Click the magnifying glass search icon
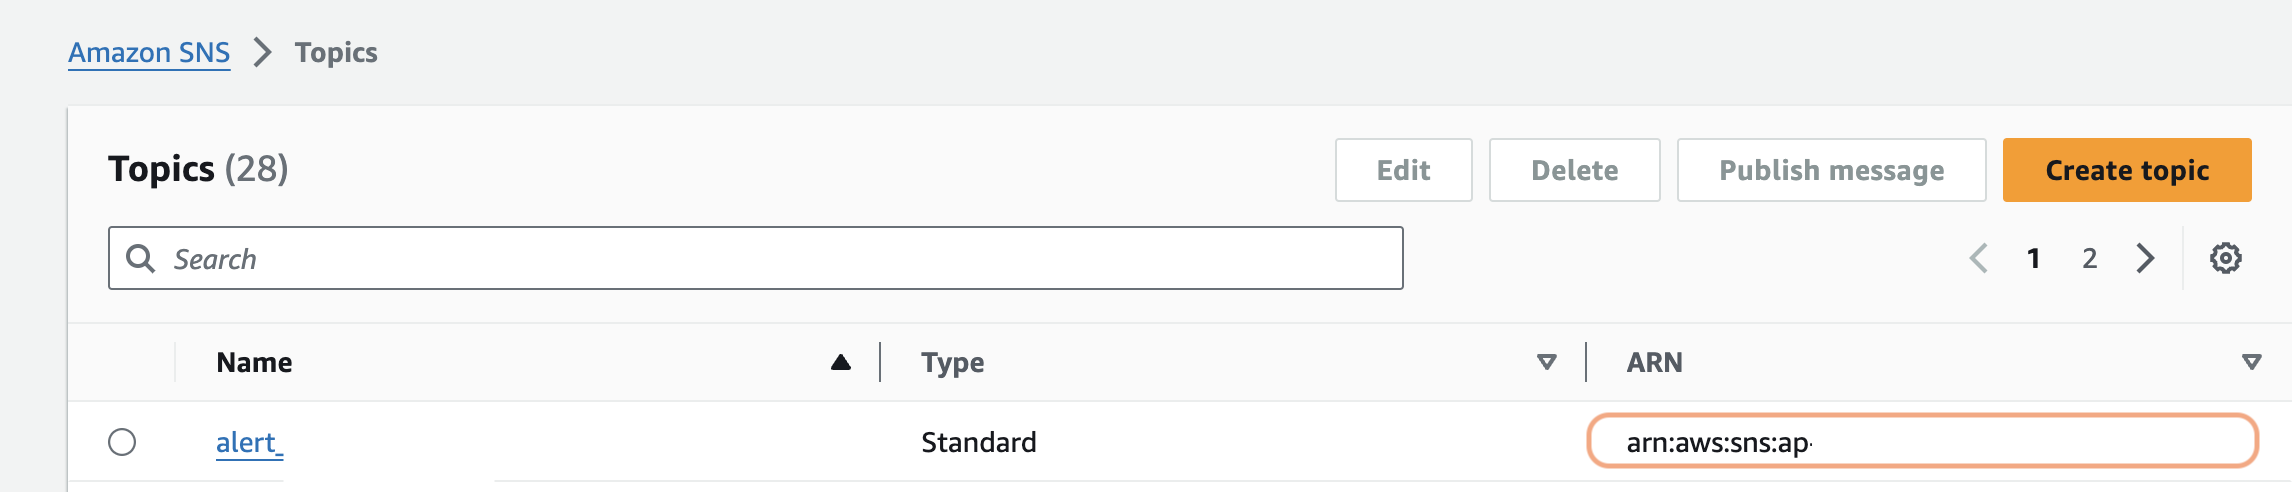The width and height of the screenshot is (2292, 492). [x=141, y=259]
